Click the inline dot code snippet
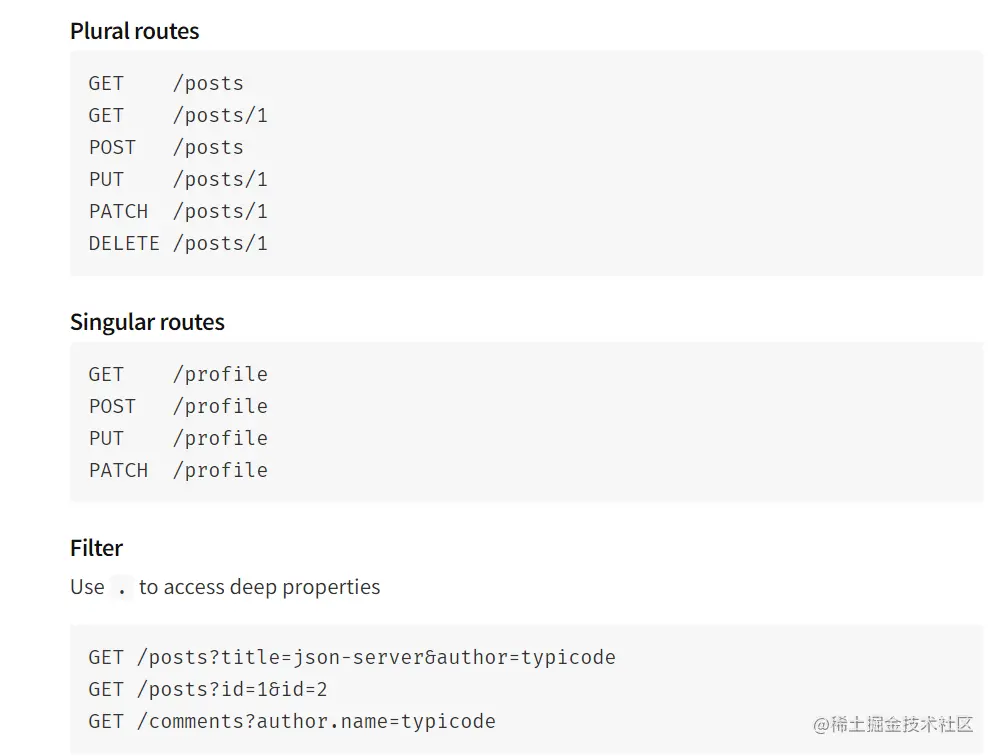Image resolution: width=995 pixels, height=756 pixels. click(x=121, y=588)
